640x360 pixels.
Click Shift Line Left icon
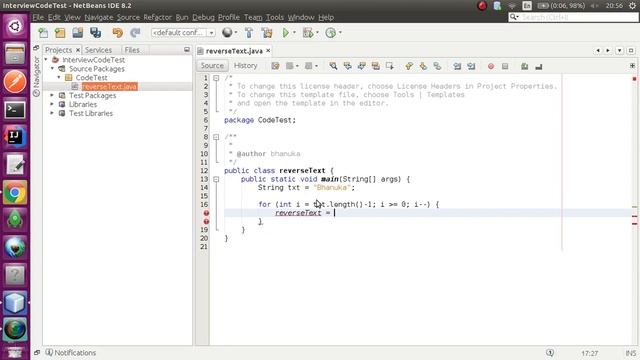pyautogui.click(x=457, y=66)
